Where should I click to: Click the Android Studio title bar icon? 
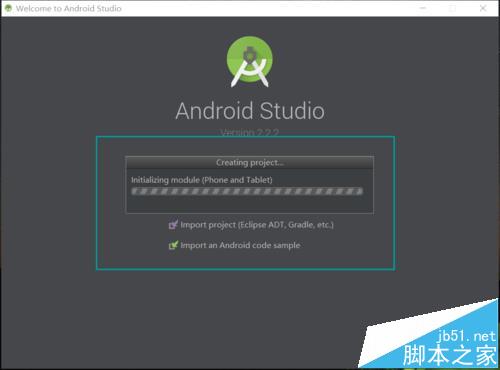click(x=8, y=8)
